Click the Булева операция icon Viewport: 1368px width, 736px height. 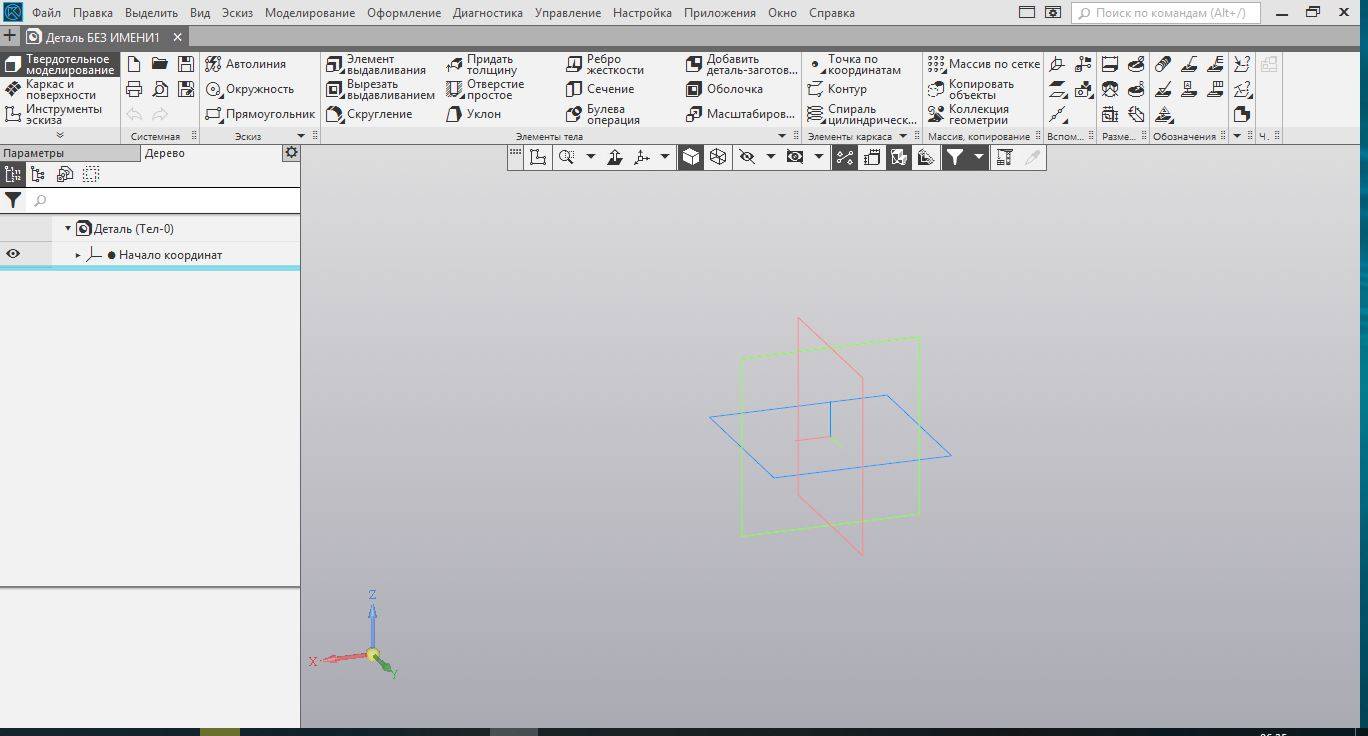click(x=574, y=114)
